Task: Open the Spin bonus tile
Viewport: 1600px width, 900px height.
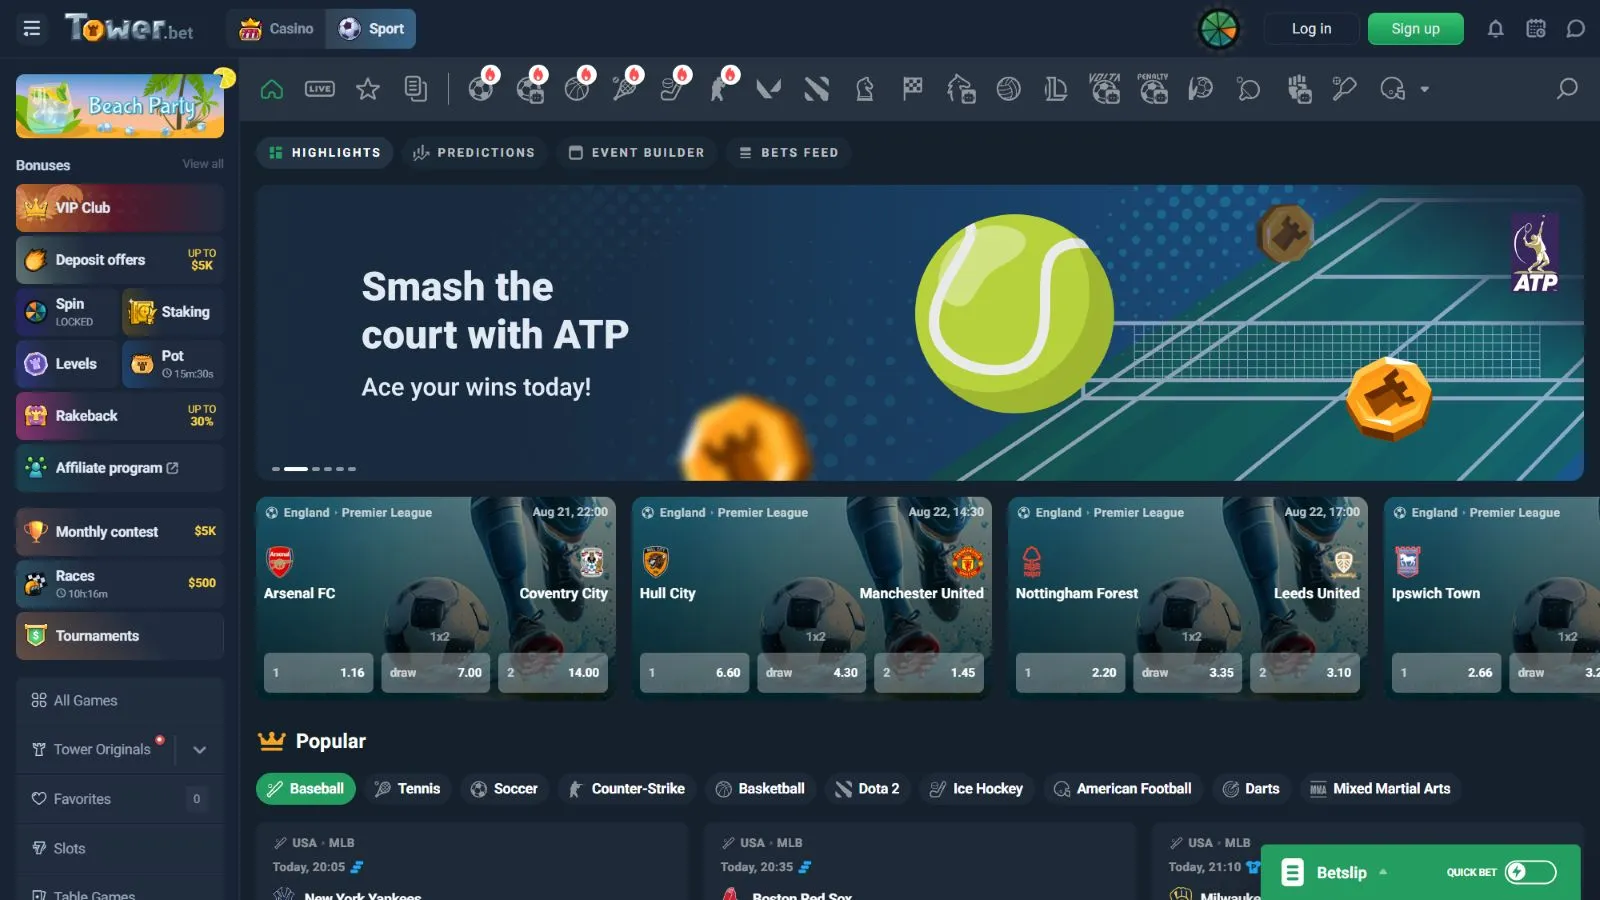Action: click(67, 312)
